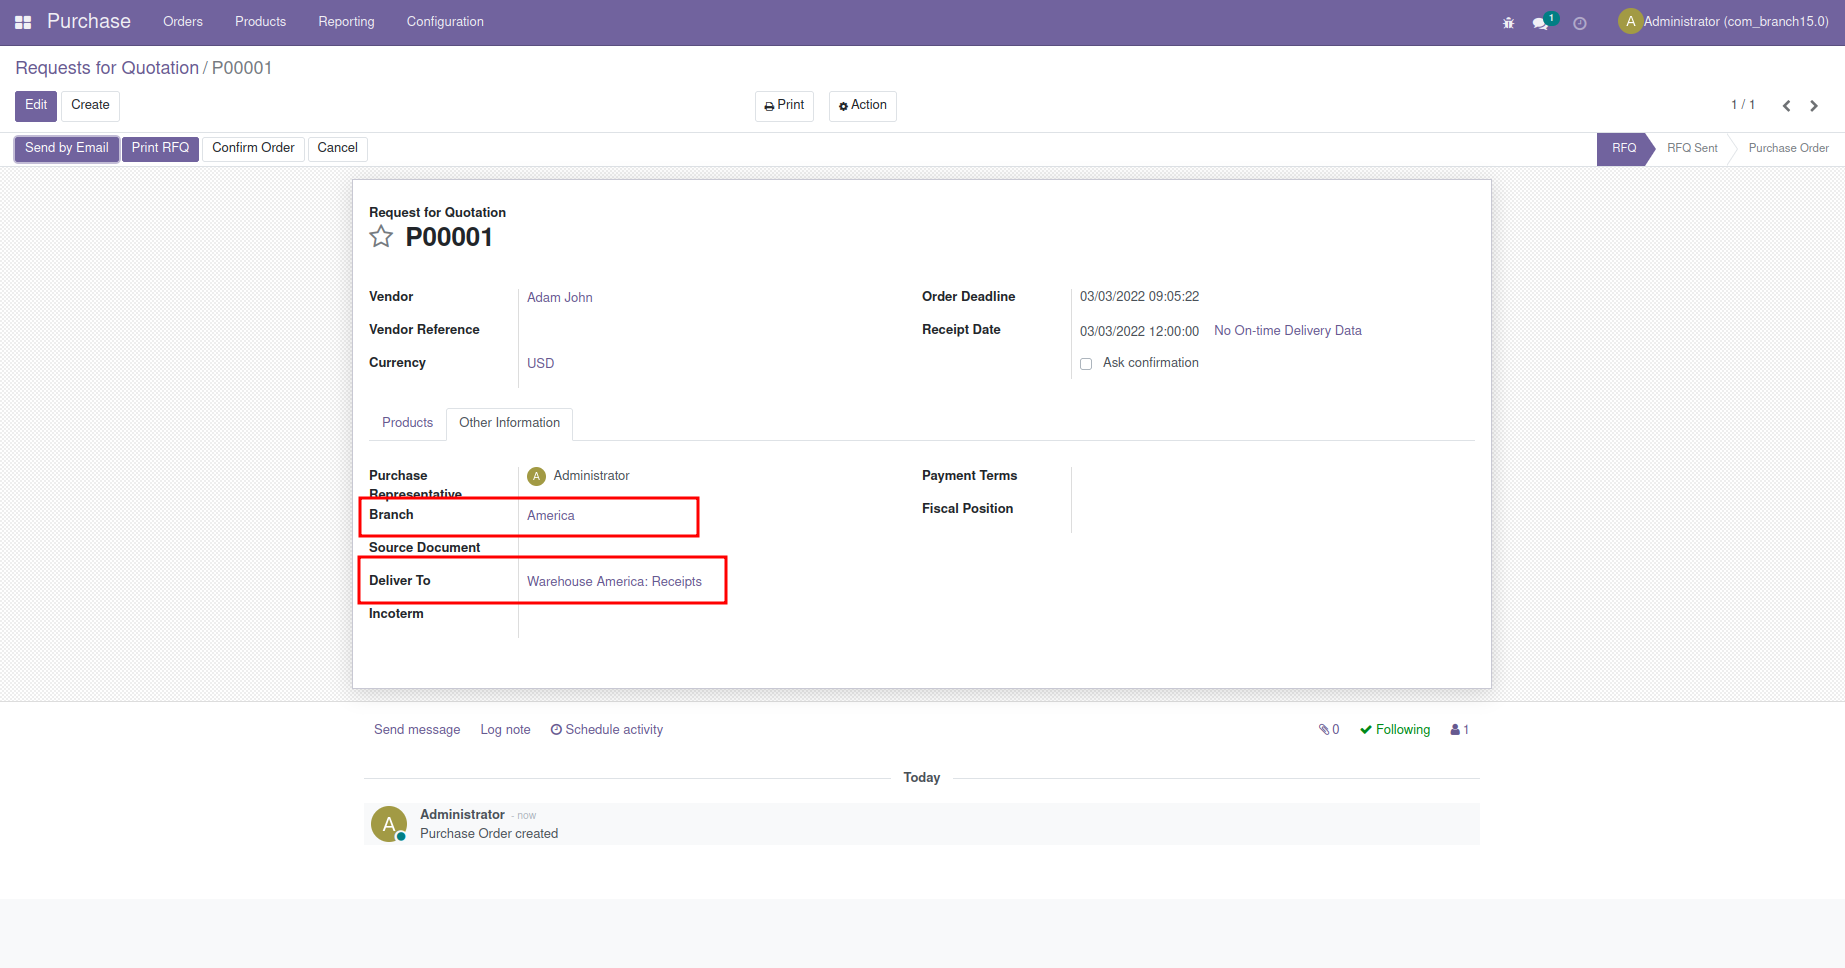Click Administrator avatar in chatter message
Viewport: 1845px width, 968px height.
point(388,824)
